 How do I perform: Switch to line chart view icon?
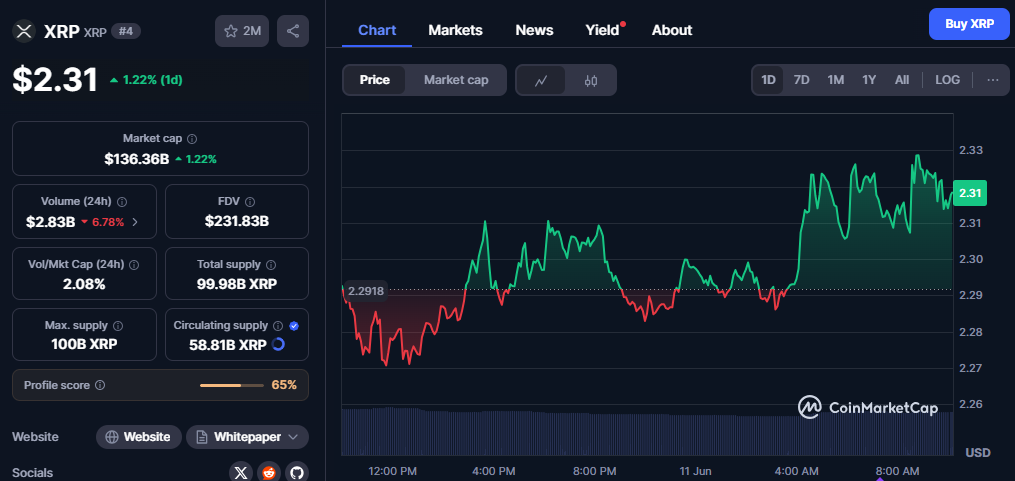541,80
